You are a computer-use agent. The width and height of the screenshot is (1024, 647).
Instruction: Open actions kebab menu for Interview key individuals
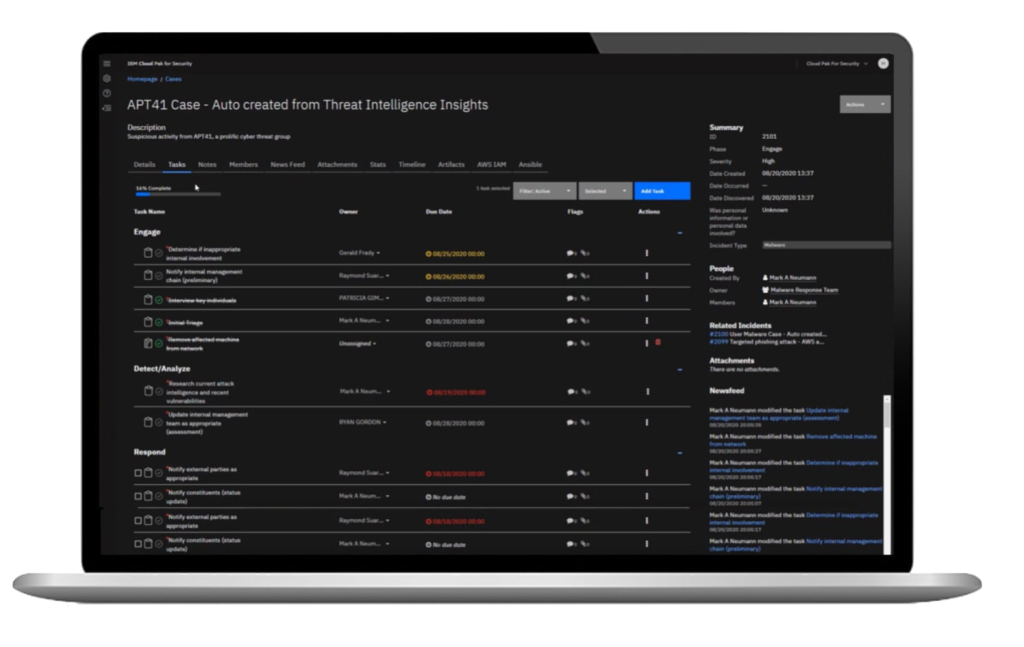point(647,298)
